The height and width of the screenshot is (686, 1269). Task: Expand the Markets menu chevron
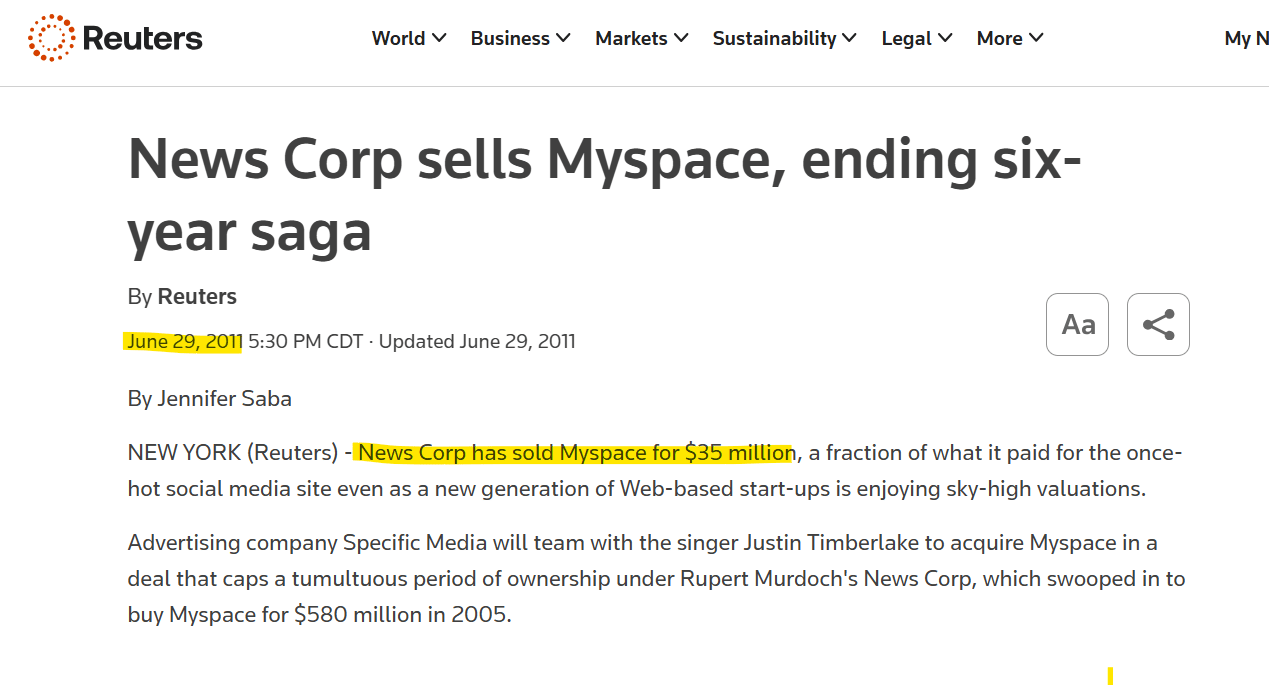click(x=681, y=39)
